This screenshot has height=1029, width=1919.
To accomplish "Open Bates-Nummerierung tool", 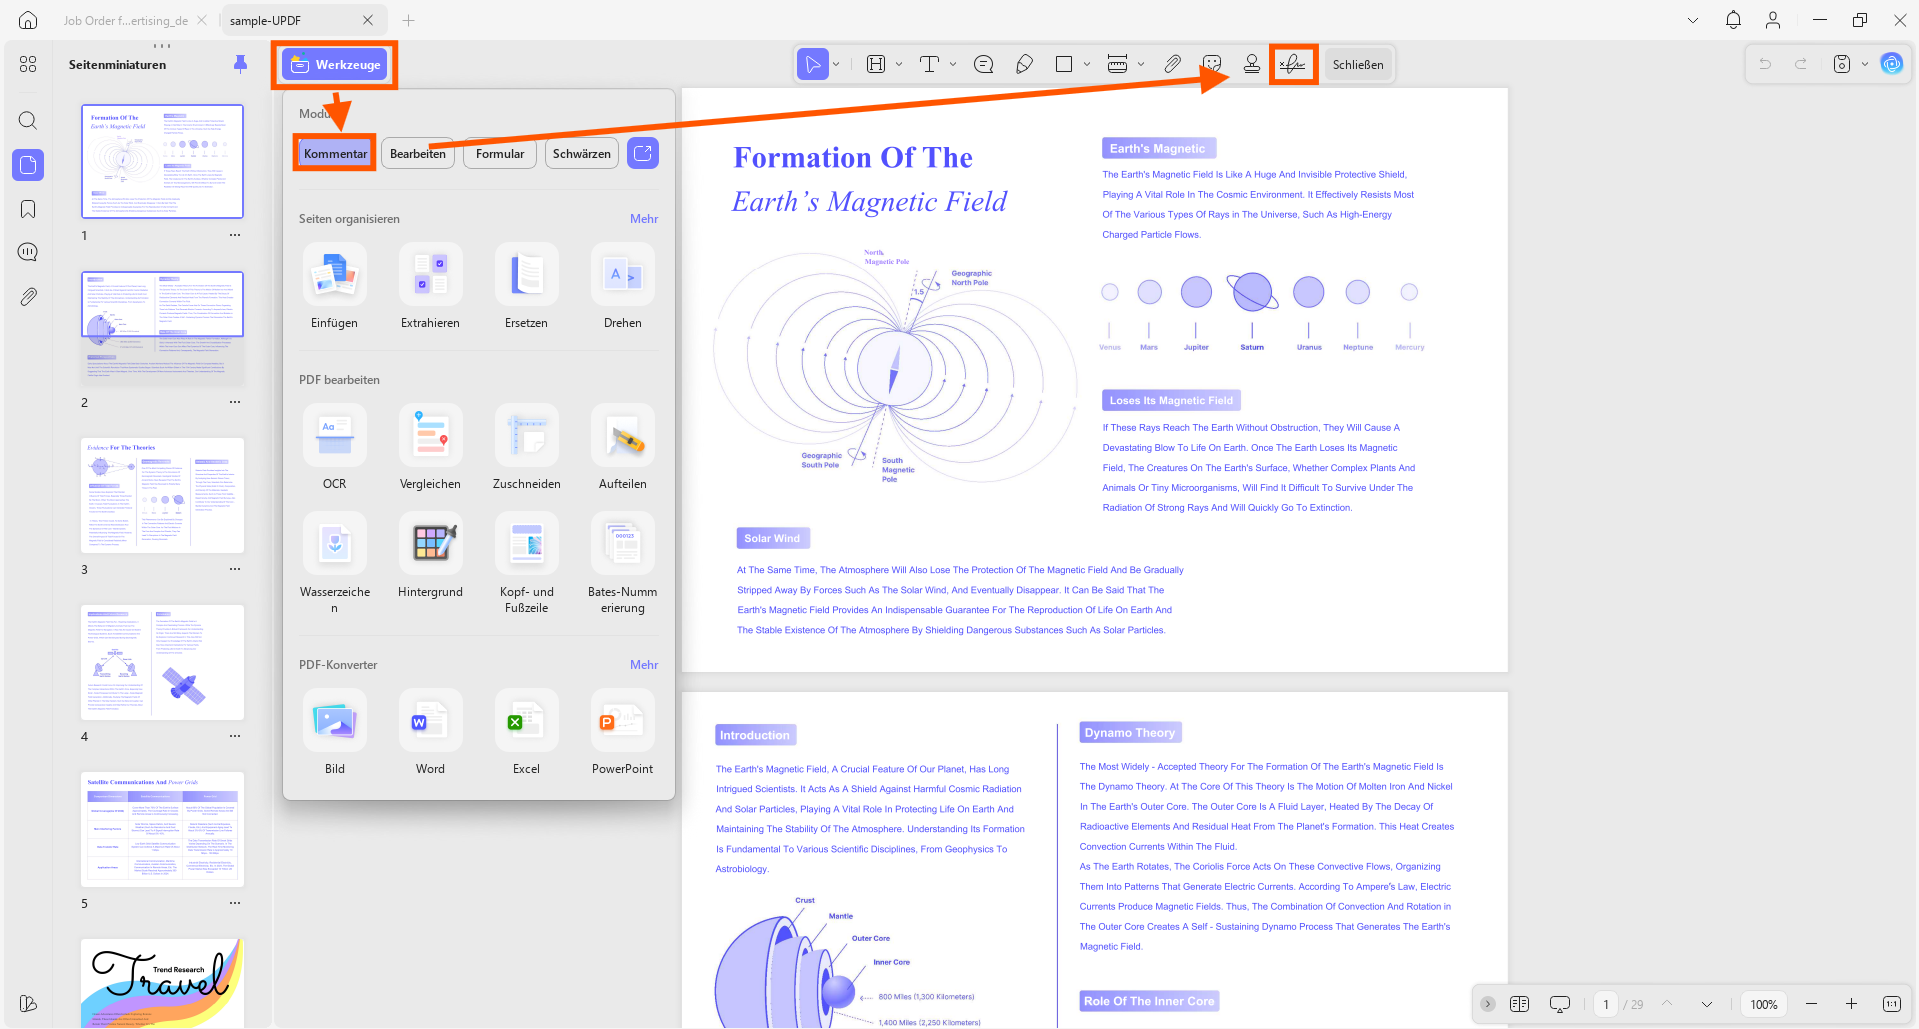I will [622, 563].
